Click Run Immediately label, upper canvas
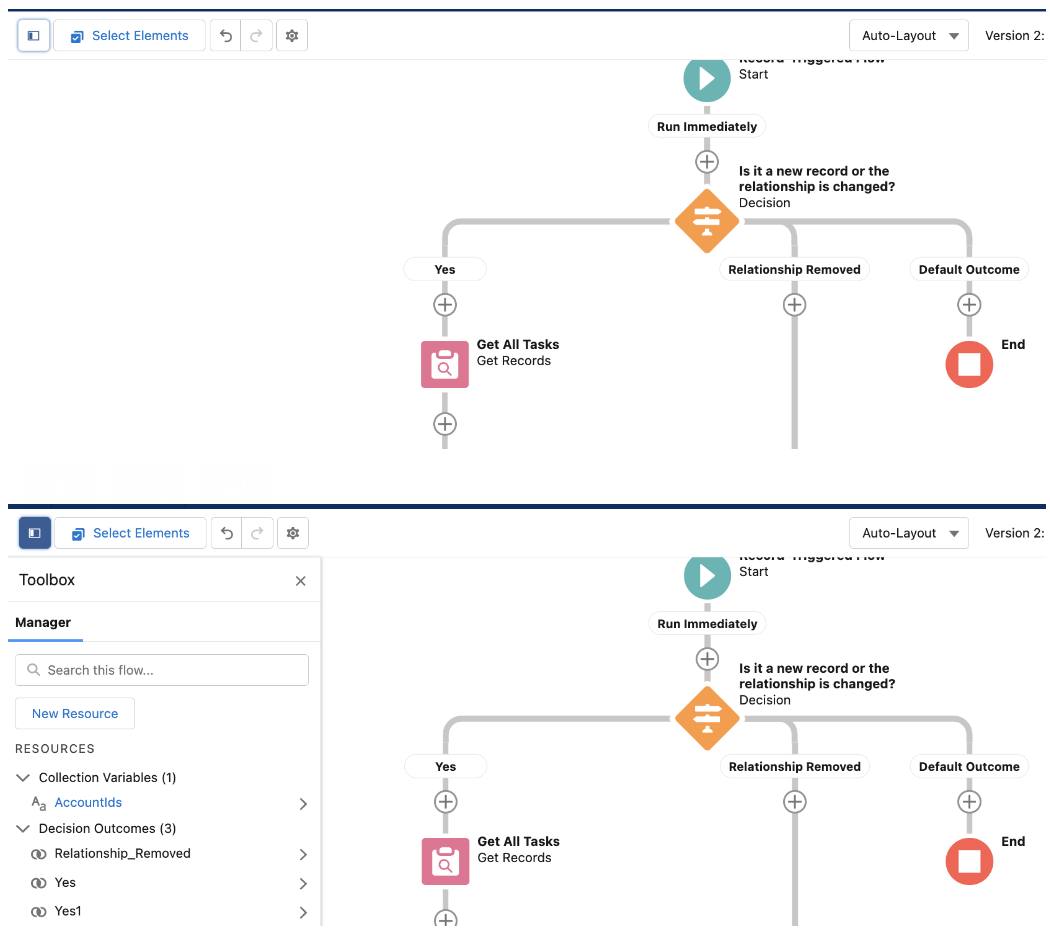Screen dimensions: 1050x936 pos(706,127)
